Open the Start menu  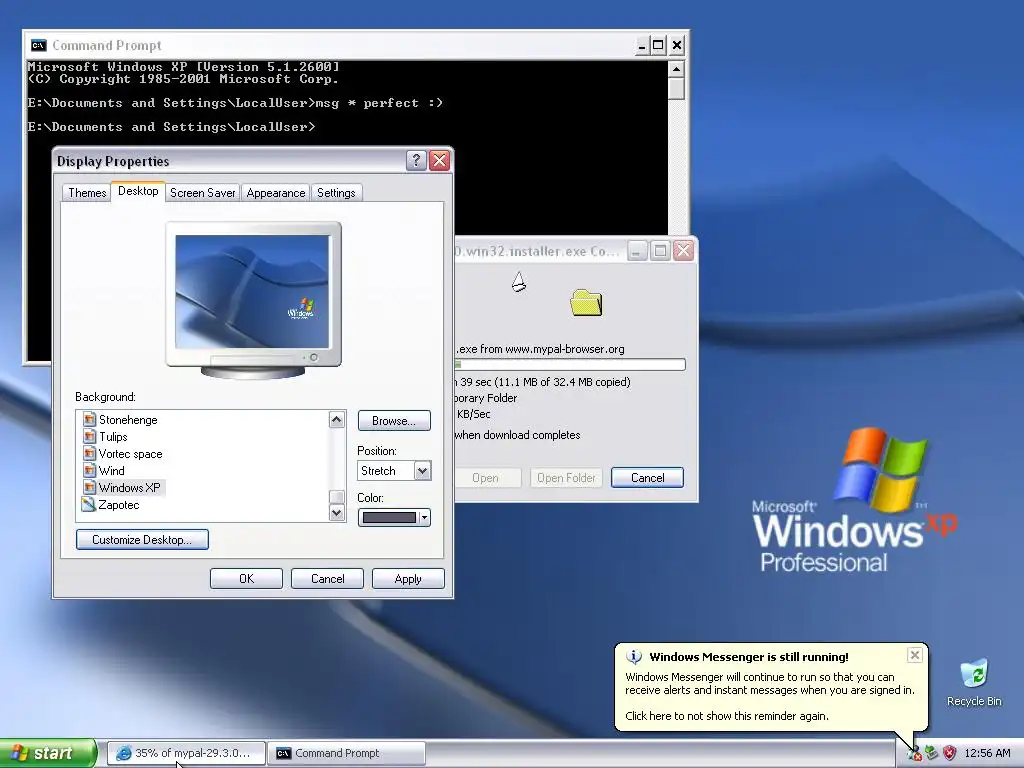pos(48,753)
